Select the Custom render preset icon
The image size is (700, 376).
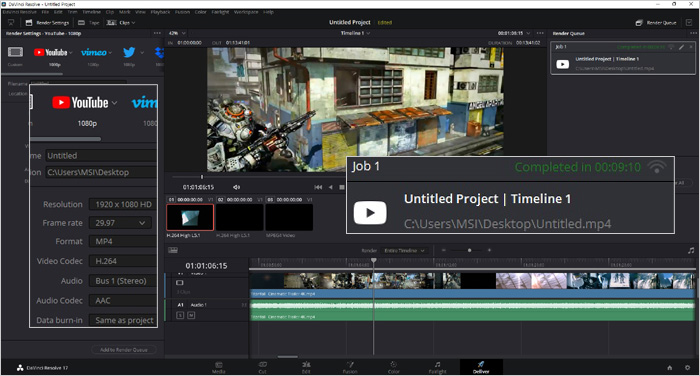pos(15,52)
